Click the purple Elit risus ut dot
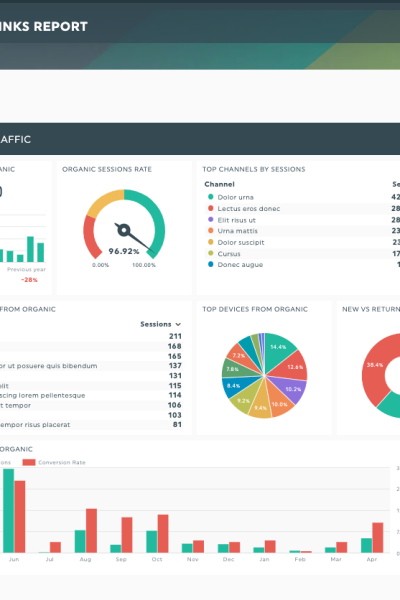The height and width of the screenshot is (600, 400). pyautogui.click(x=211, y=220)
